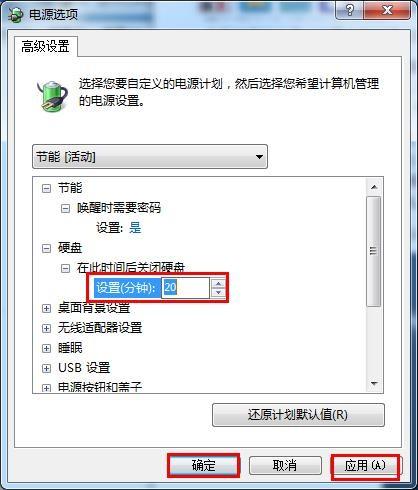Expand the 桌面背景设置 node
Image resolution: width=418 pixels, height=490 pixels.
[x=46, y=308]
